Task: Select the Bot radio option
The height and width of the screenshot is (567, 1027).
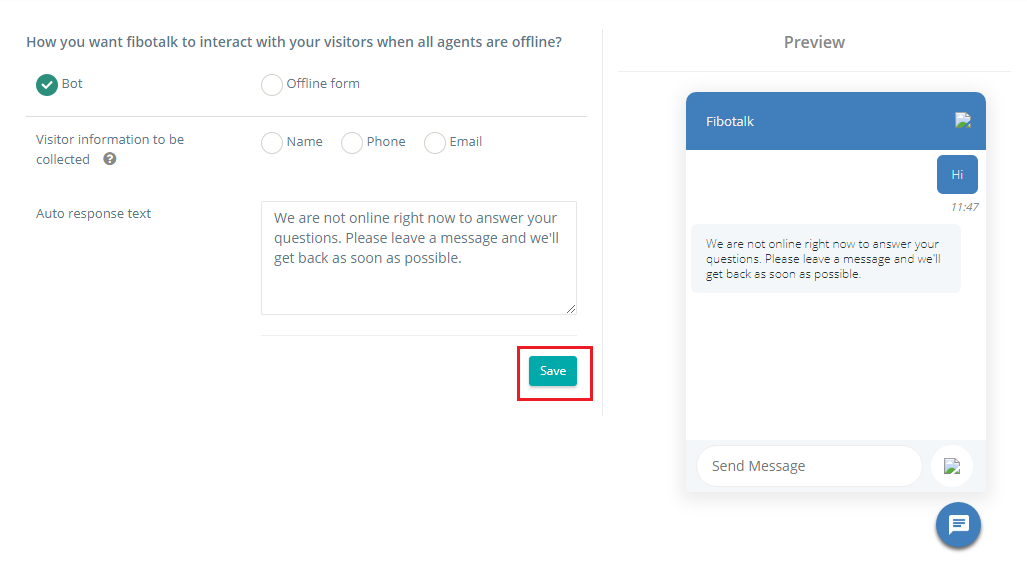Action: (47, 84)
